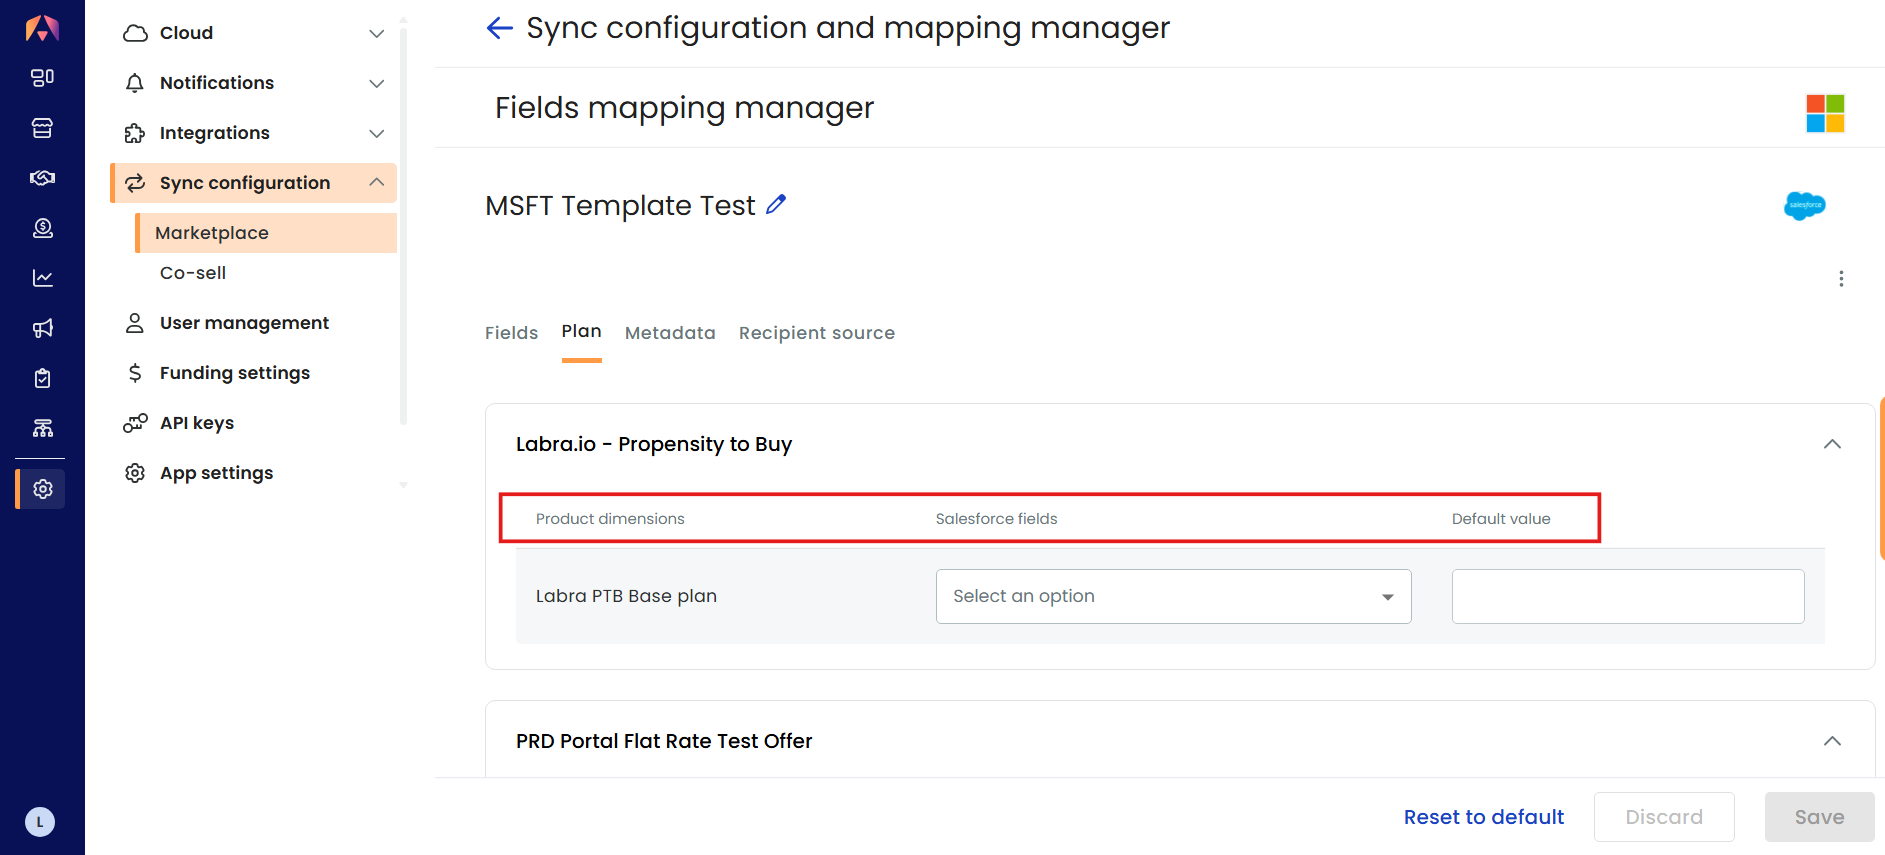The image size is (1885, 855).
Task: Click the MSFT Template Test title
Action: (x=620, y=205)
